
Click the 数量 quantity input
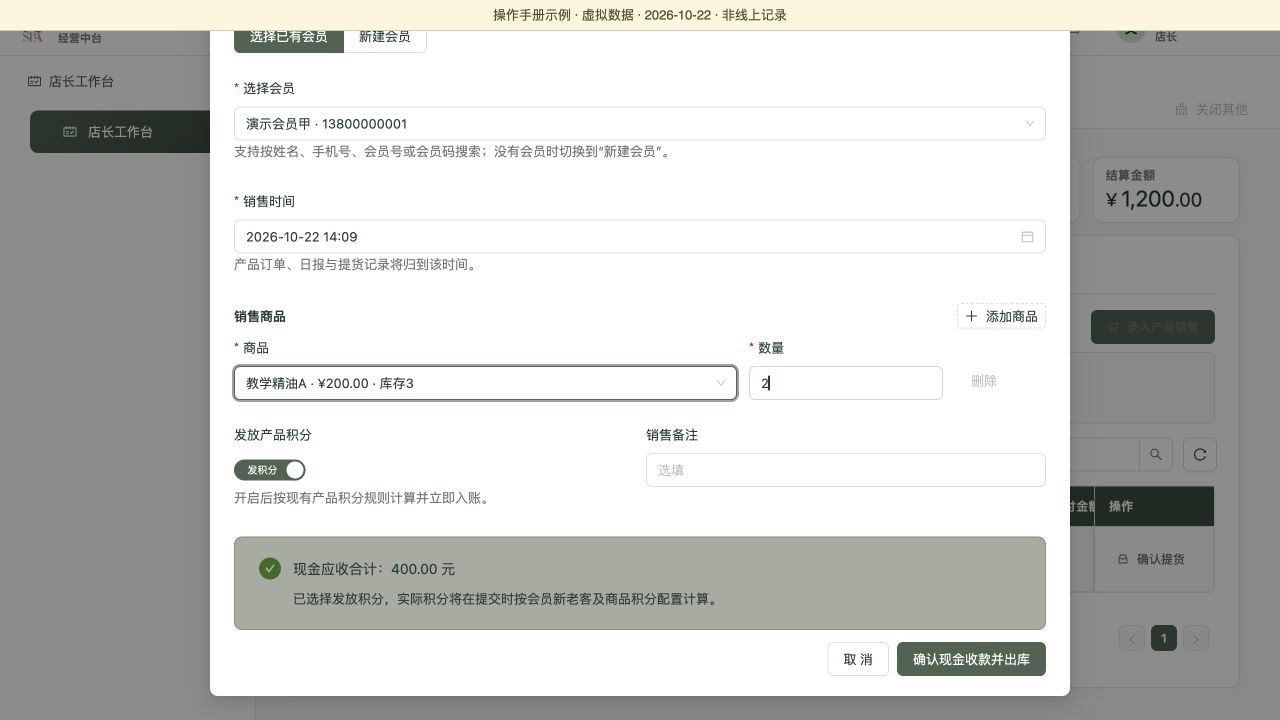click(x=846, y=383)
